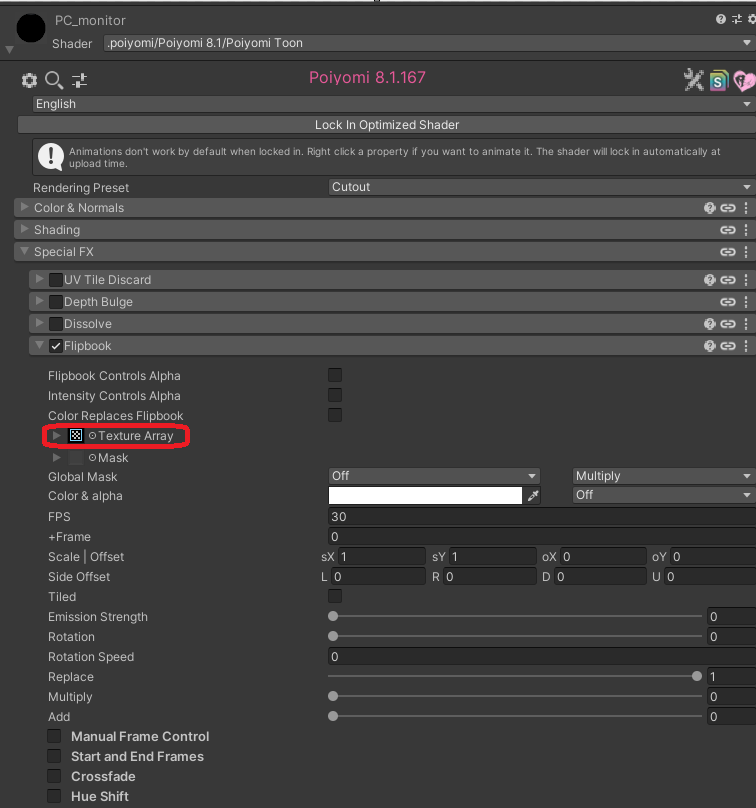The height and width of the screenshot is (808, 756).
Task: Click link icon on Depth Bulge row
Action: tap(728, 302)
